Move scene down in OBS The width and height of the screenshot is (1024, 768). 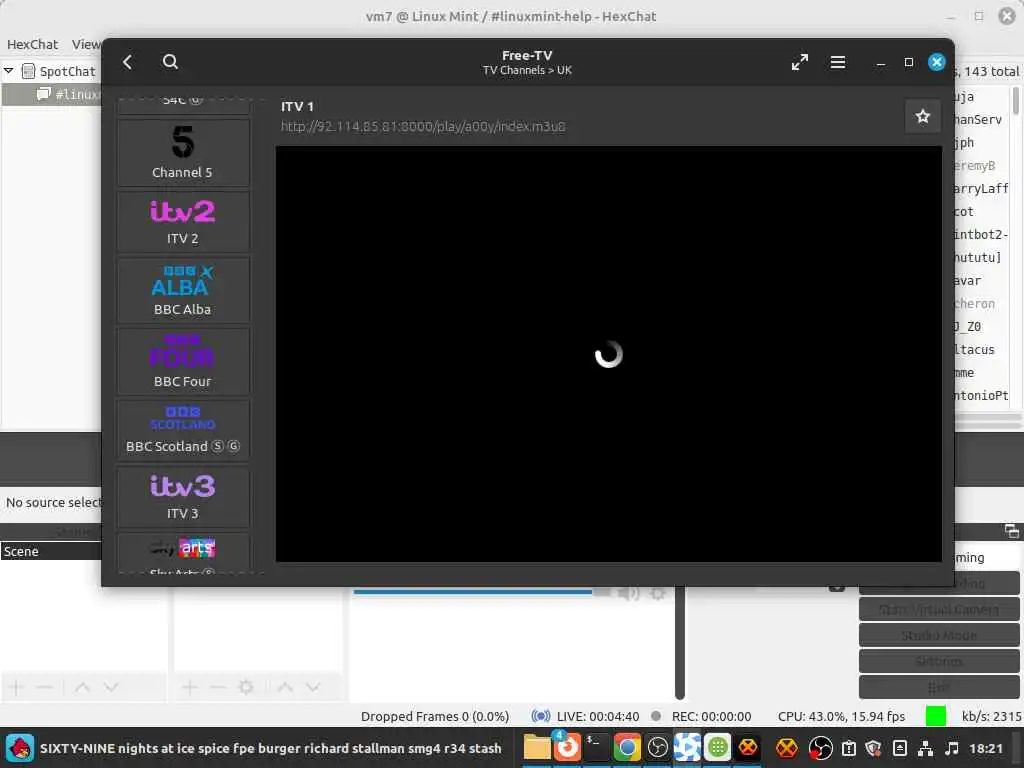111,687
